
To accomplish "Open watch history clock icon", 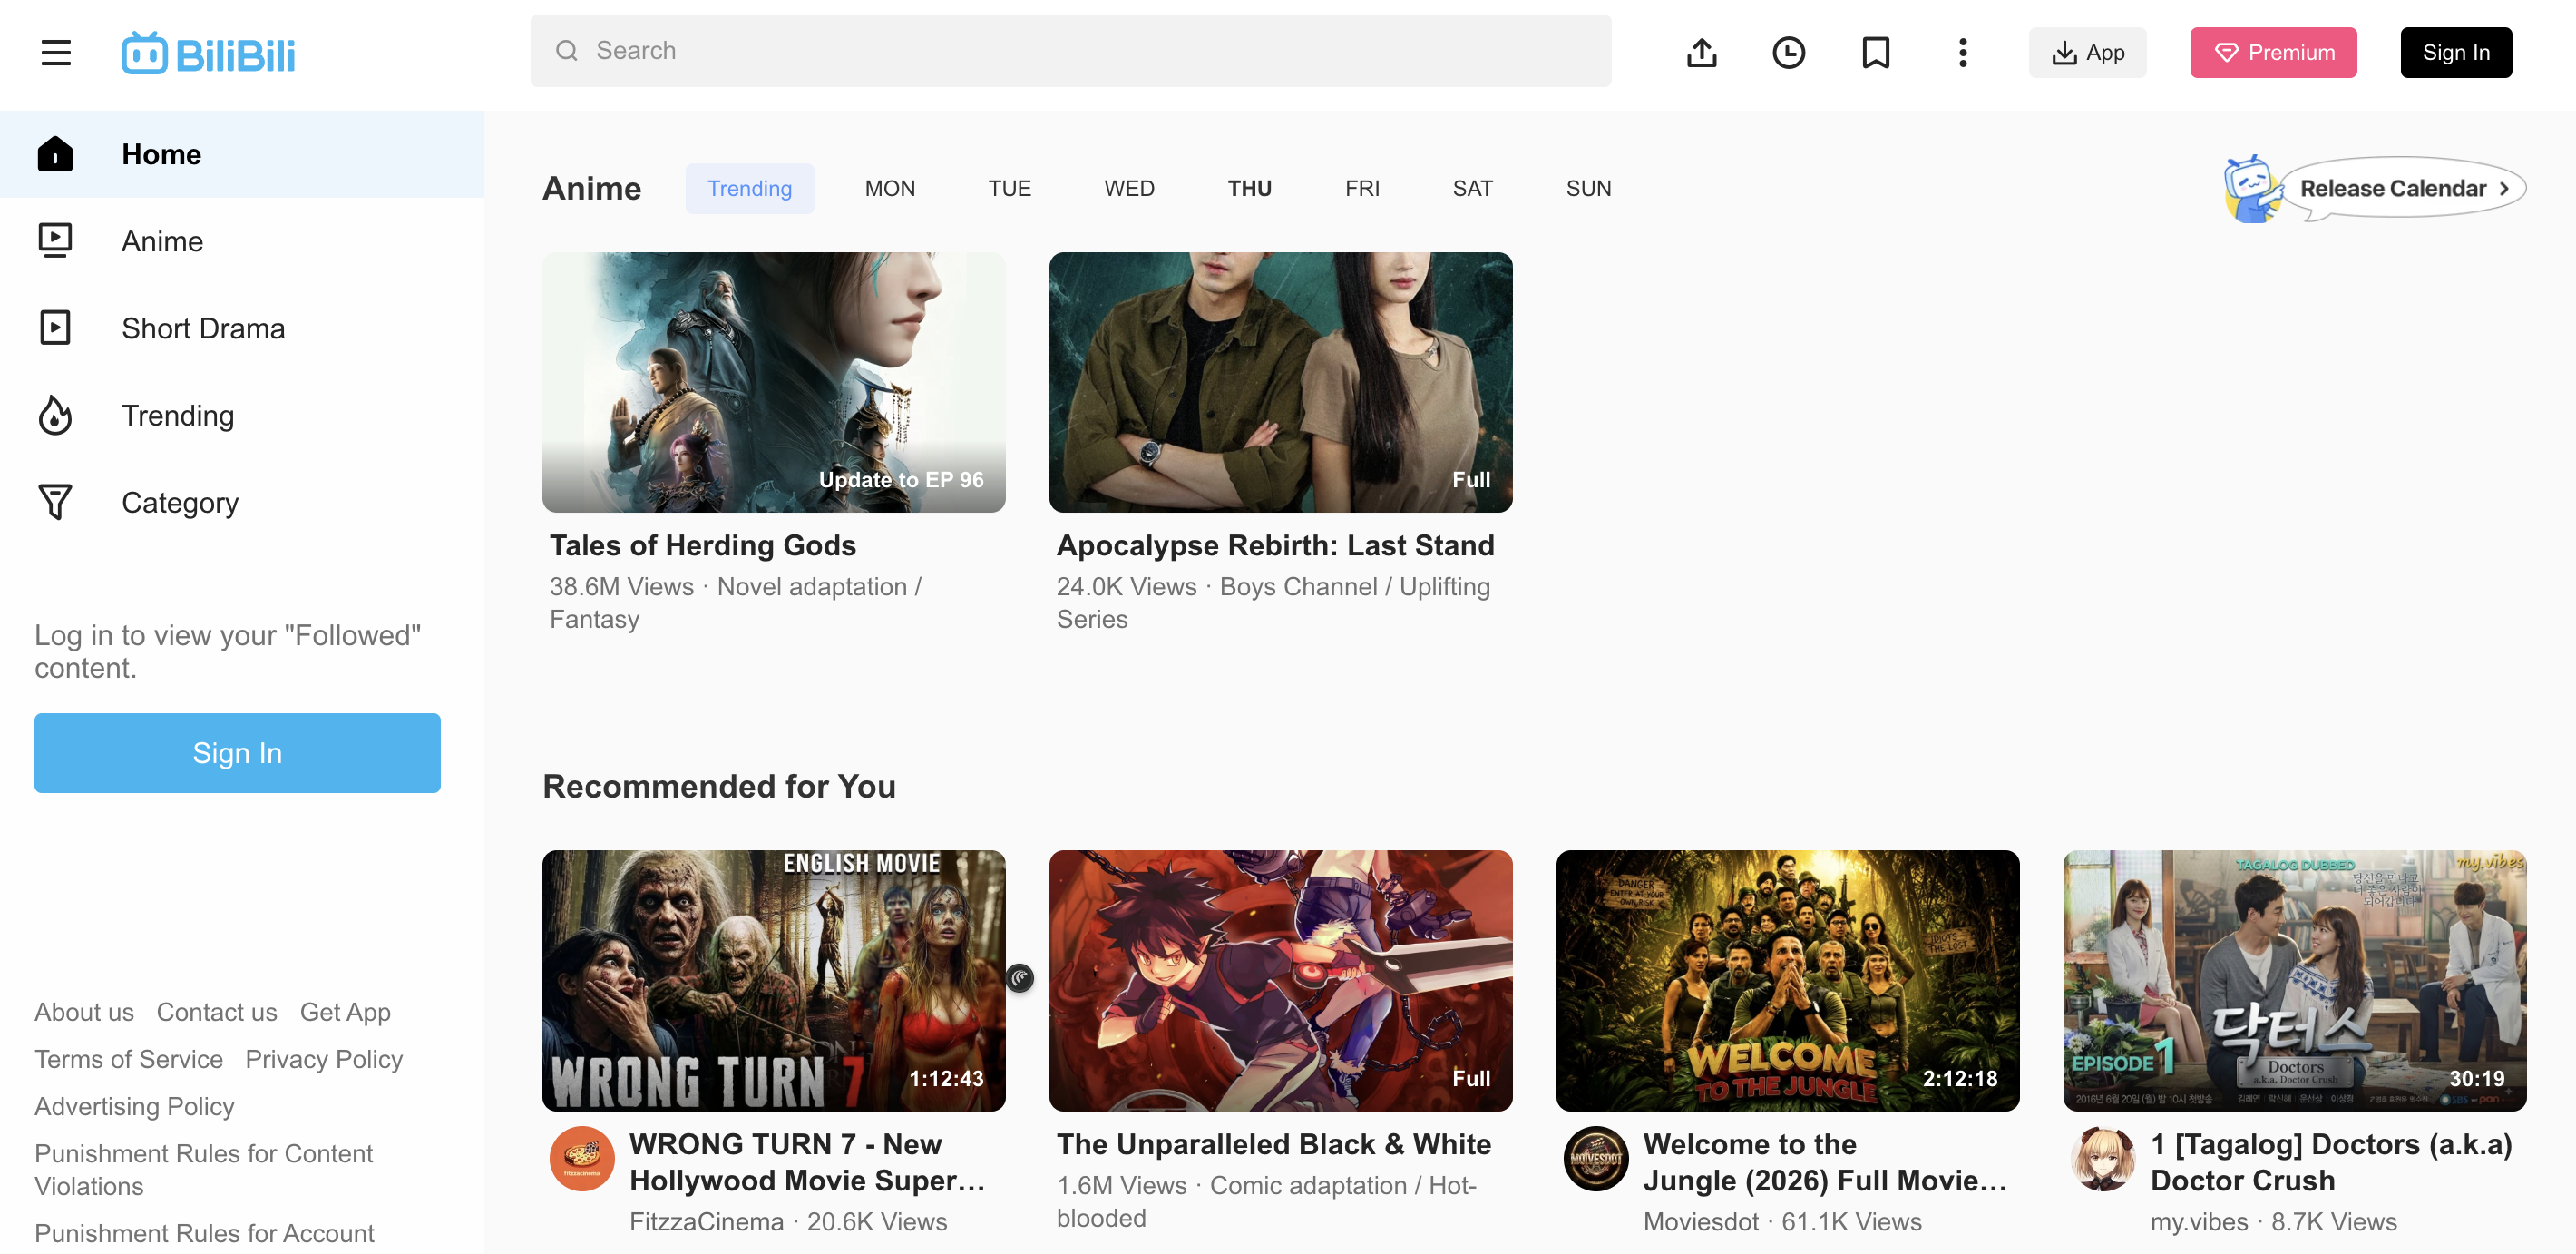I will click(1788, 52).
